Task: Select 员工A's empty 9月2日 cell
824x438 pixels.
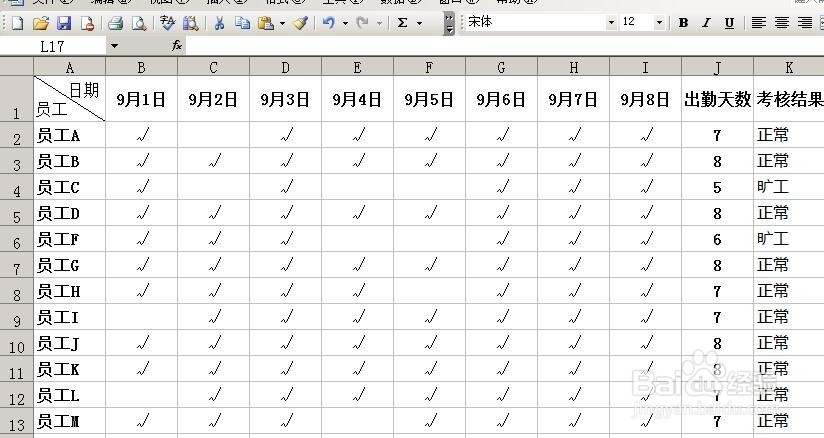Action: click(213, 135)
